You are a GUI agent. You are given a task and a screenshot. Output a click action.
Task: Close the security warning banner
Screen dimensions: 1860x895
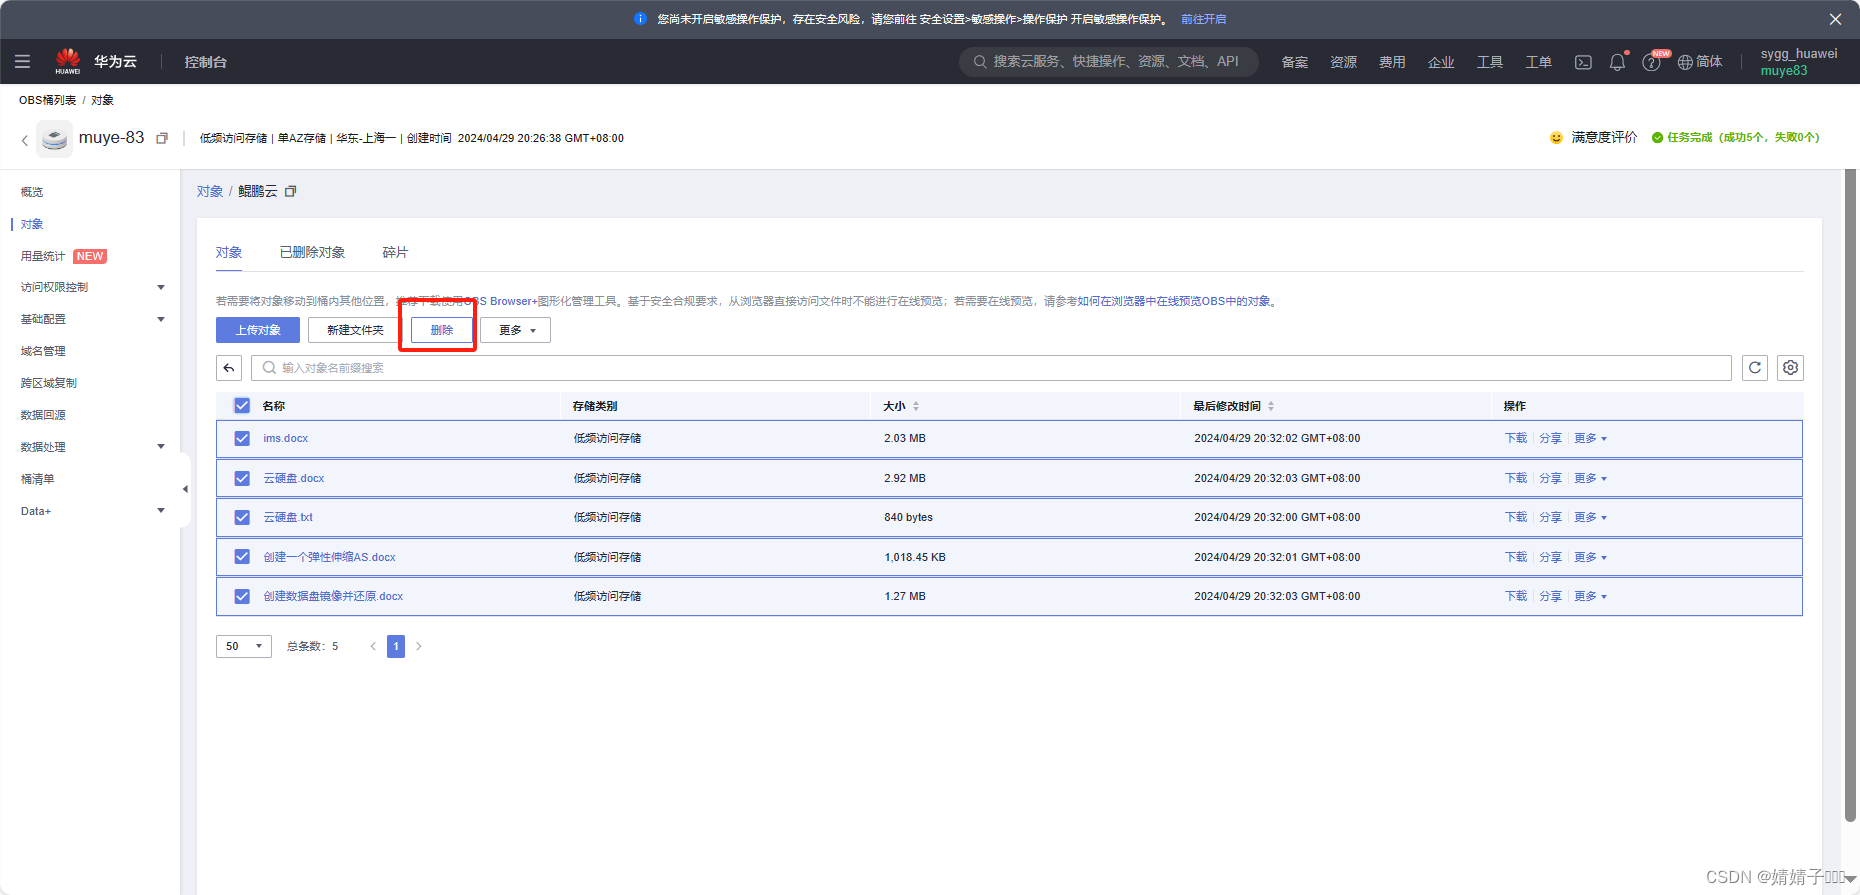pos(1835,19)
